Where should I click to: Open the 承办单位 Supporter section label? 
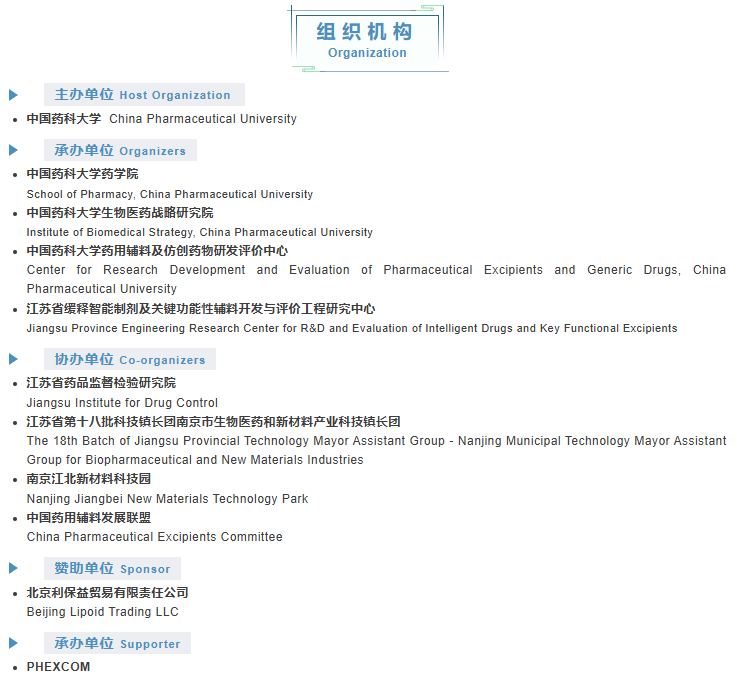117,644
